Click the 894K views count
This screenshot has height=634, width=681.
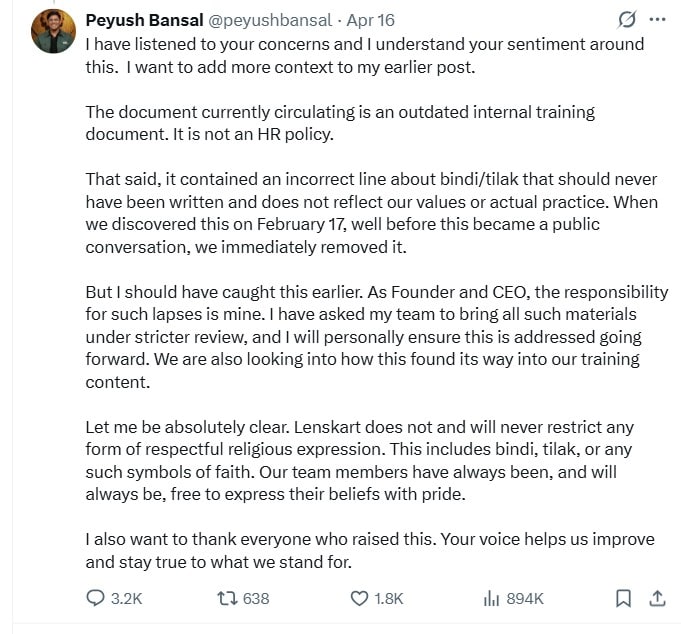[525, 598]
